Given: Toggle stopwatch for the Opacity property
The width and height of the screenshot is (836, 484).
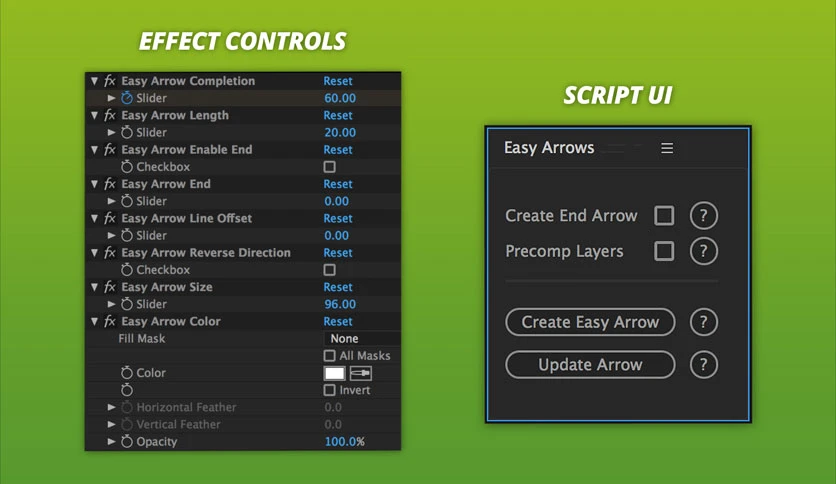Looking at the screenshot, I should coord(127,441).
